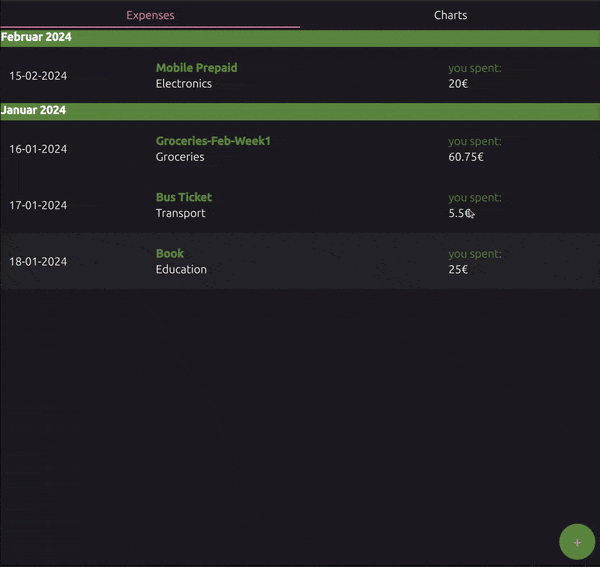Switch to the Charts tab
Viewport: 600px width, 567px height.
click(x=450, y=15)
